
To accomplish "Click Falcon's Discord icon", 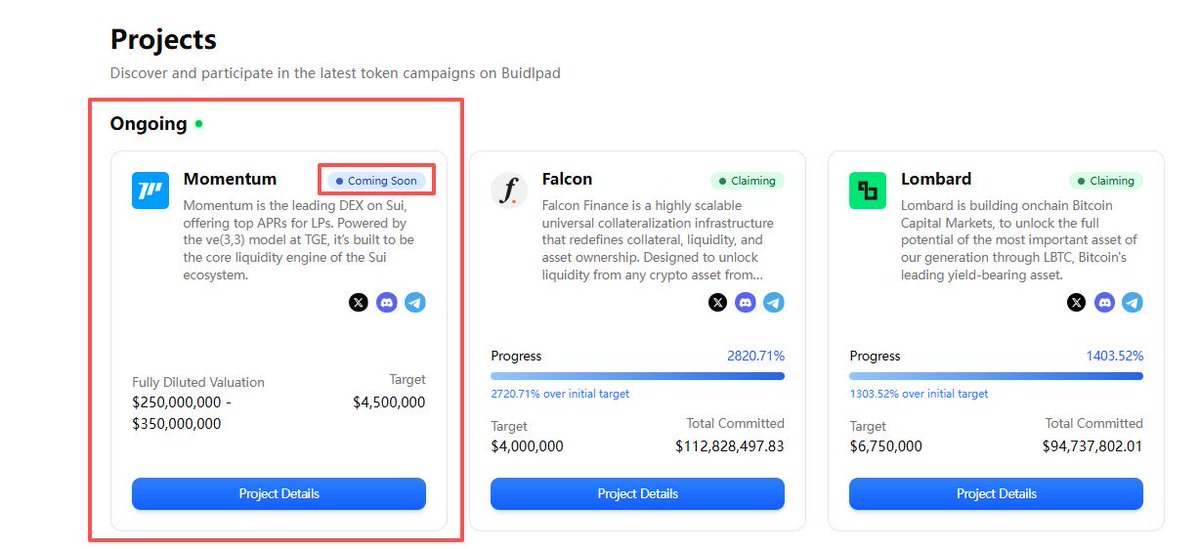I will click(745, 302).
